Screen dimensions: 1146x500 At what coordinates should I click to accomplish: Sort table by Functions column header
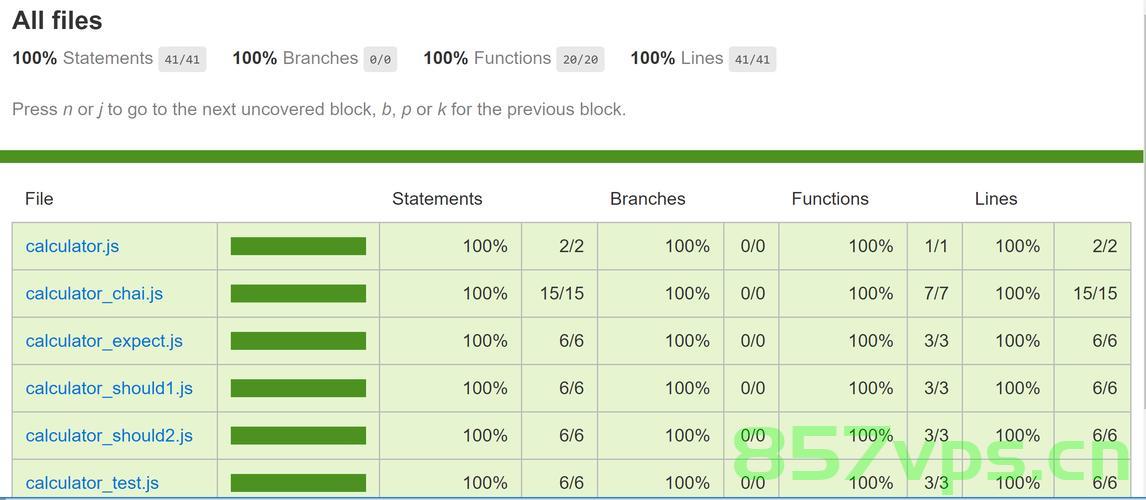830,199
